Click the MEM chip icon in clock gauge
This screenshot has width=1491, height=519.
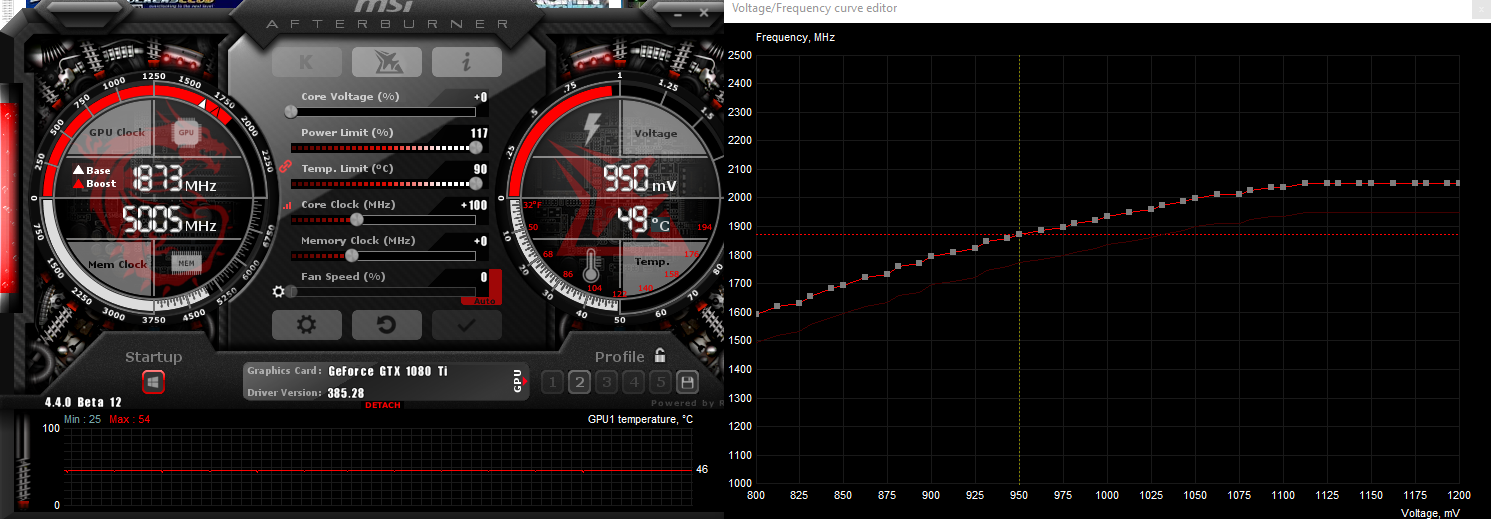(185, 263)
